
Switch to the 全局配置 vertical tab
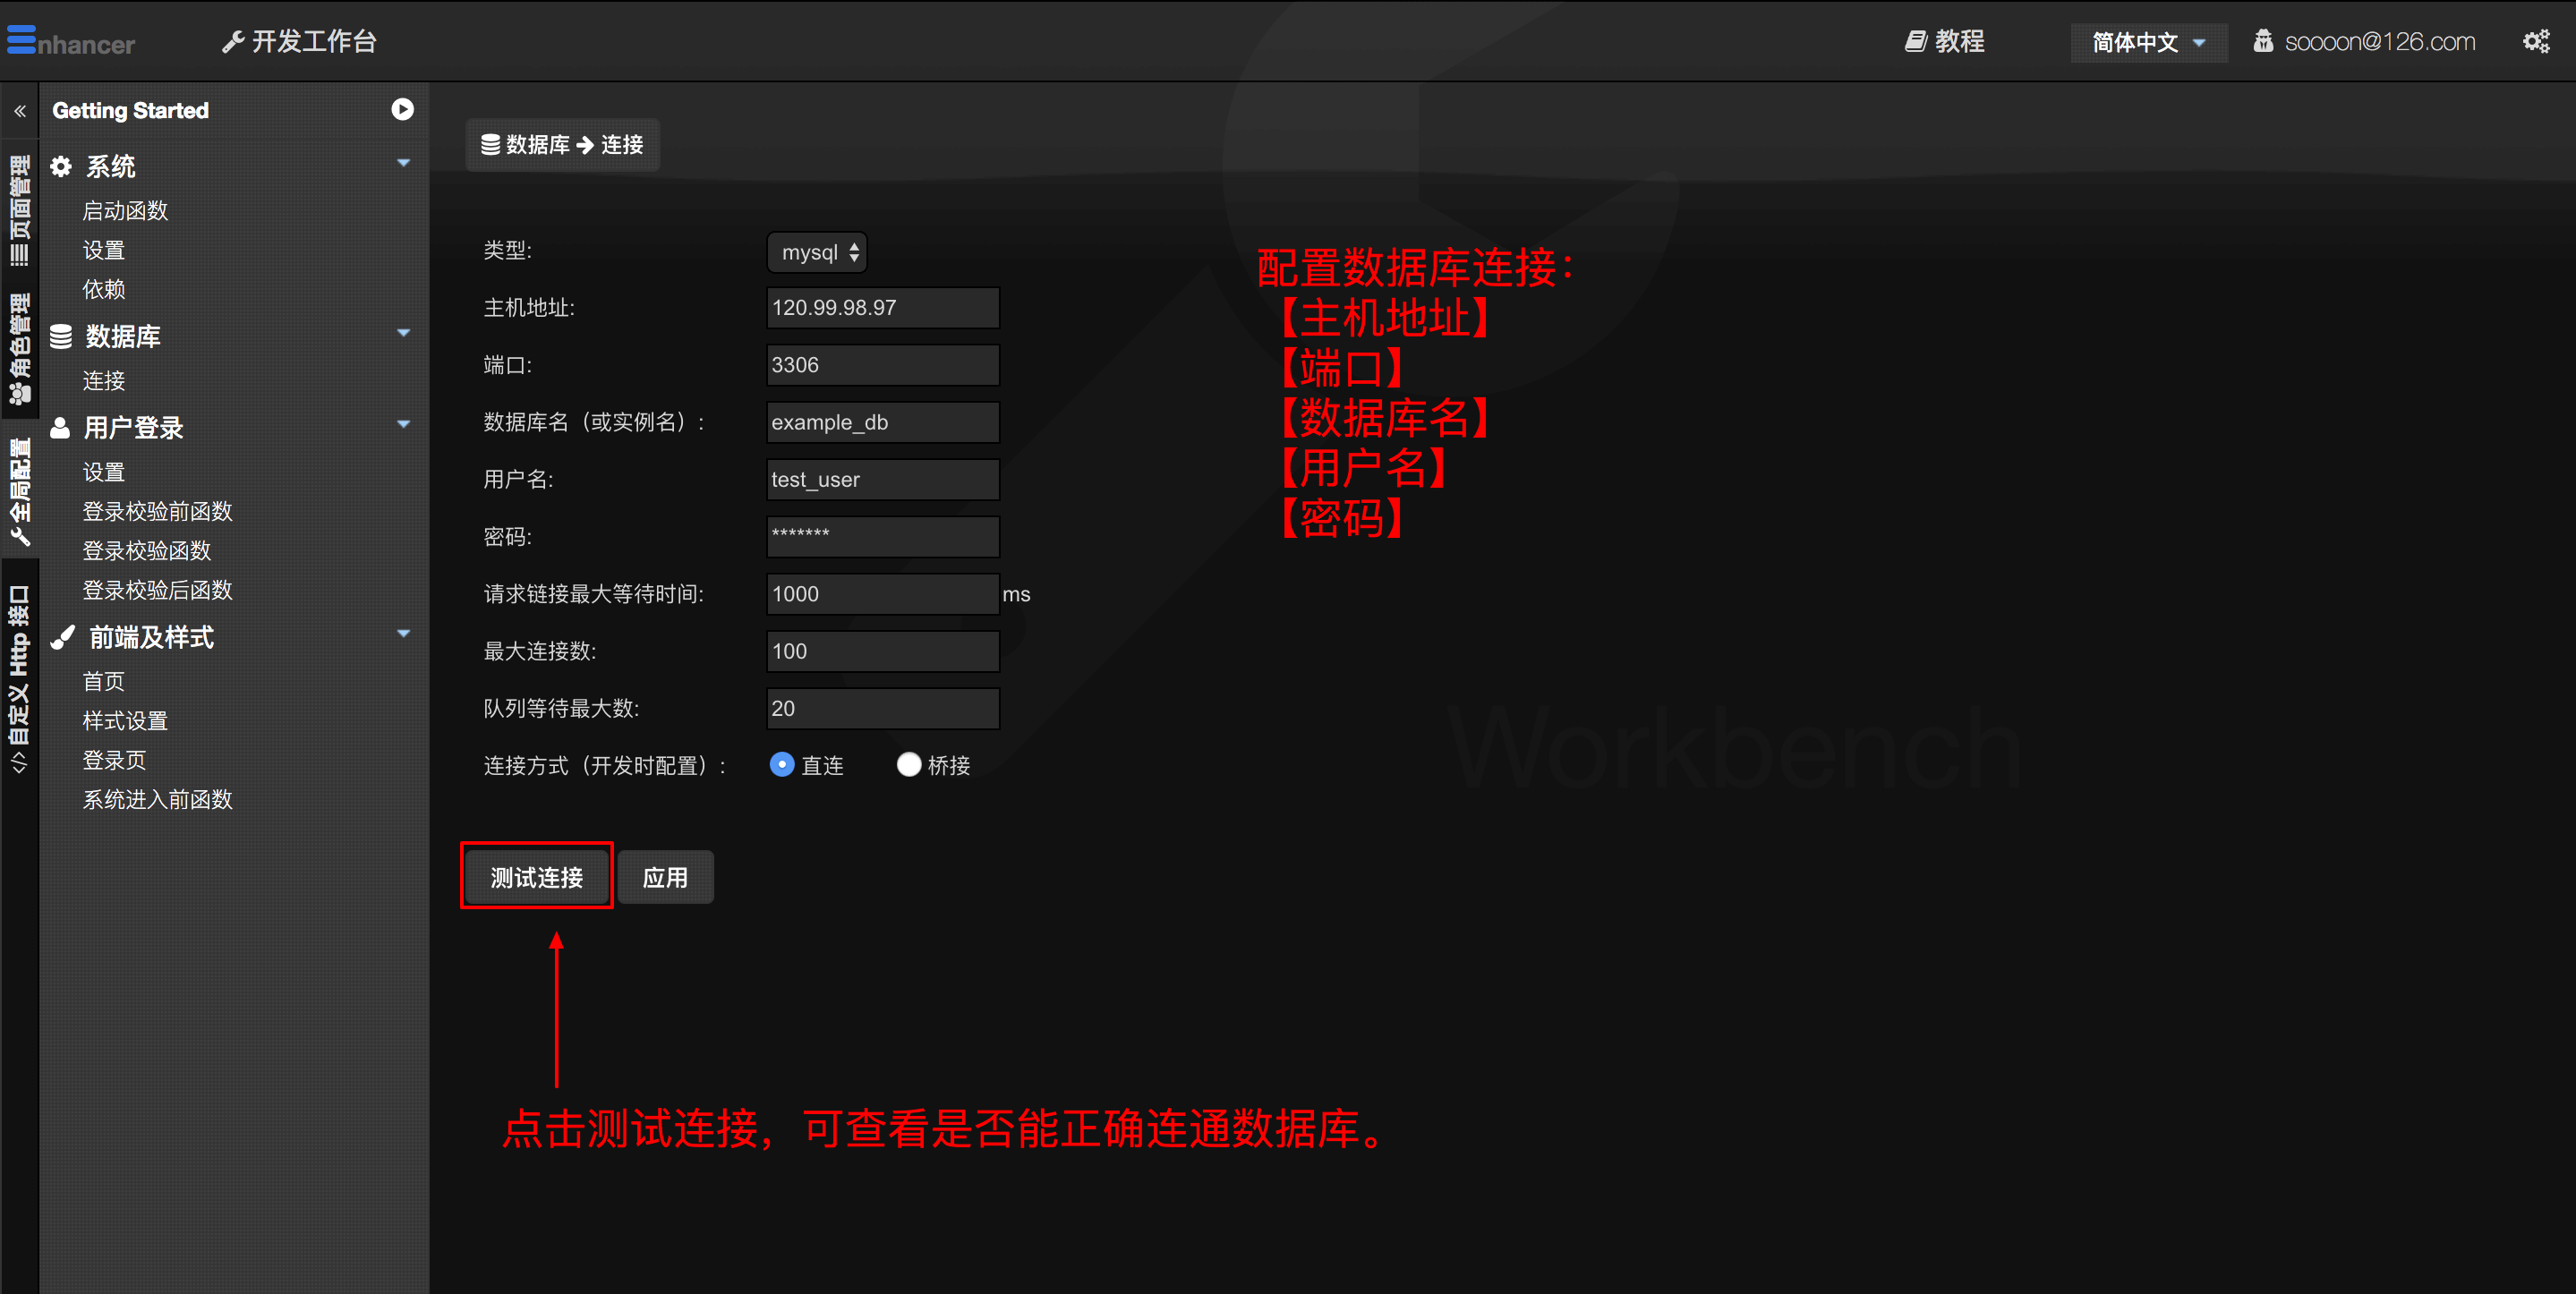pos(19,492)
